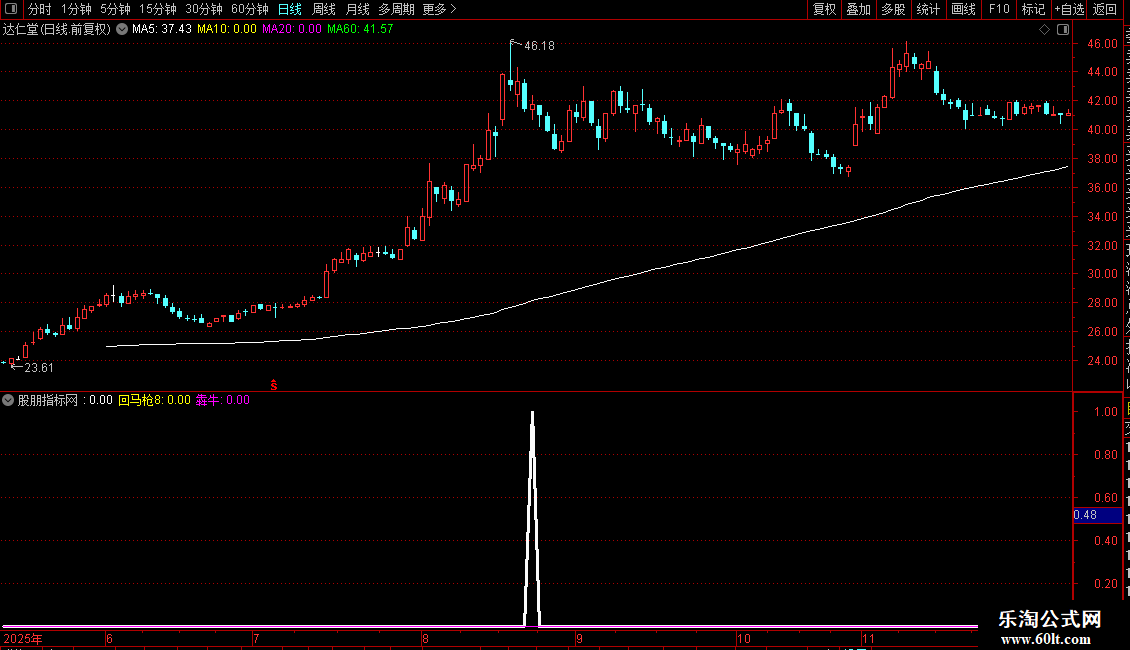This screenshot has height=650, width=1130.
Task: Switch to the 分时 view
Action: (40, 9)
